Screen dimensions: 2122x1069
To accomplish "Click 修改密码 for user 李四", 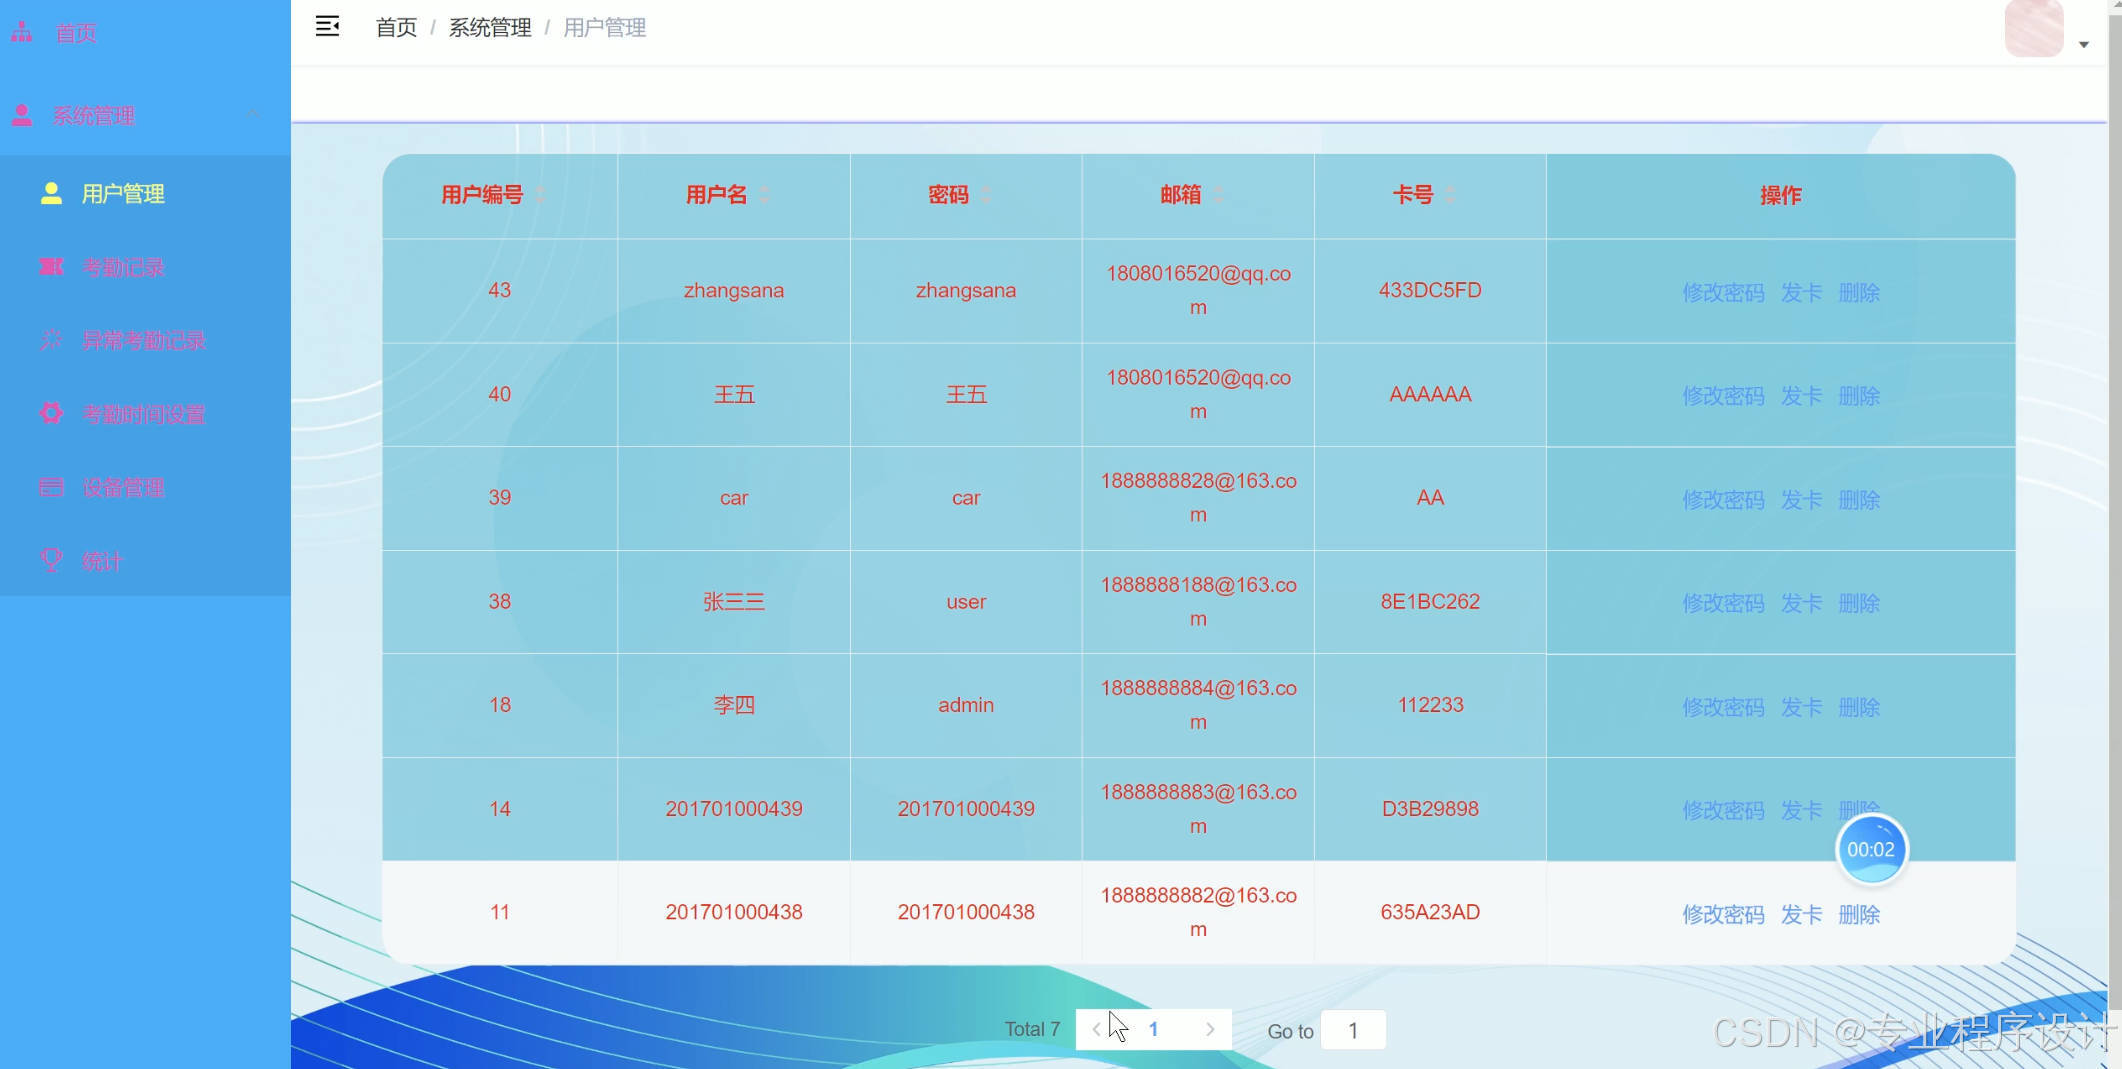I will (1723, 707).
